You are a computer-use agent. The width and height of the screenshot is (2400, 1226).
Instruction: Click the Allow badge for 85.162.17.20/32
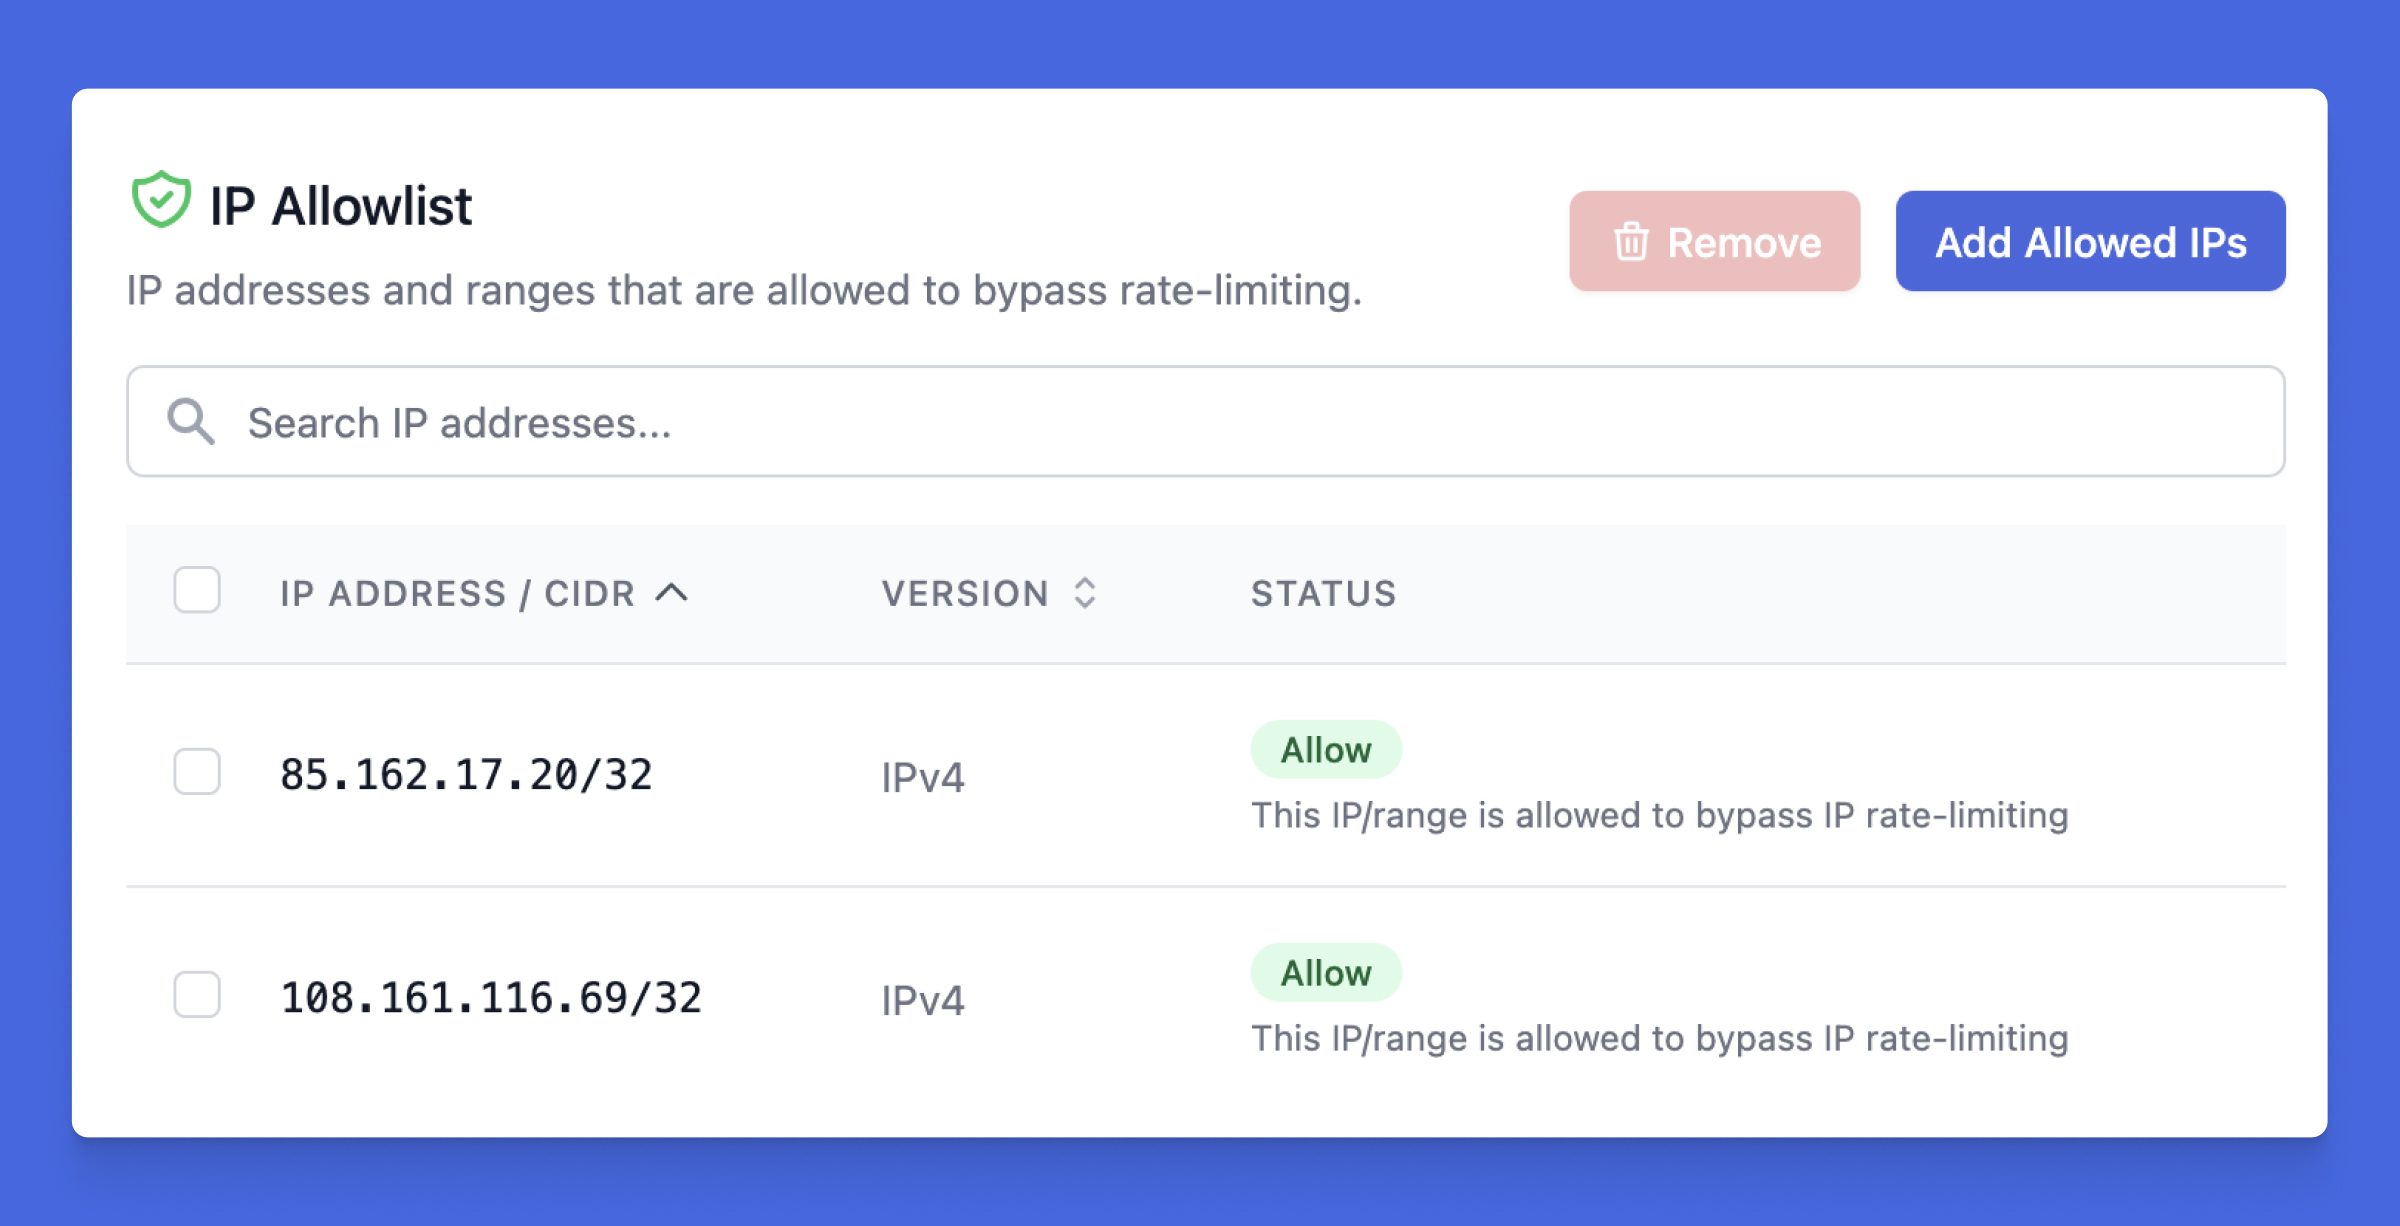[1326, 750]
